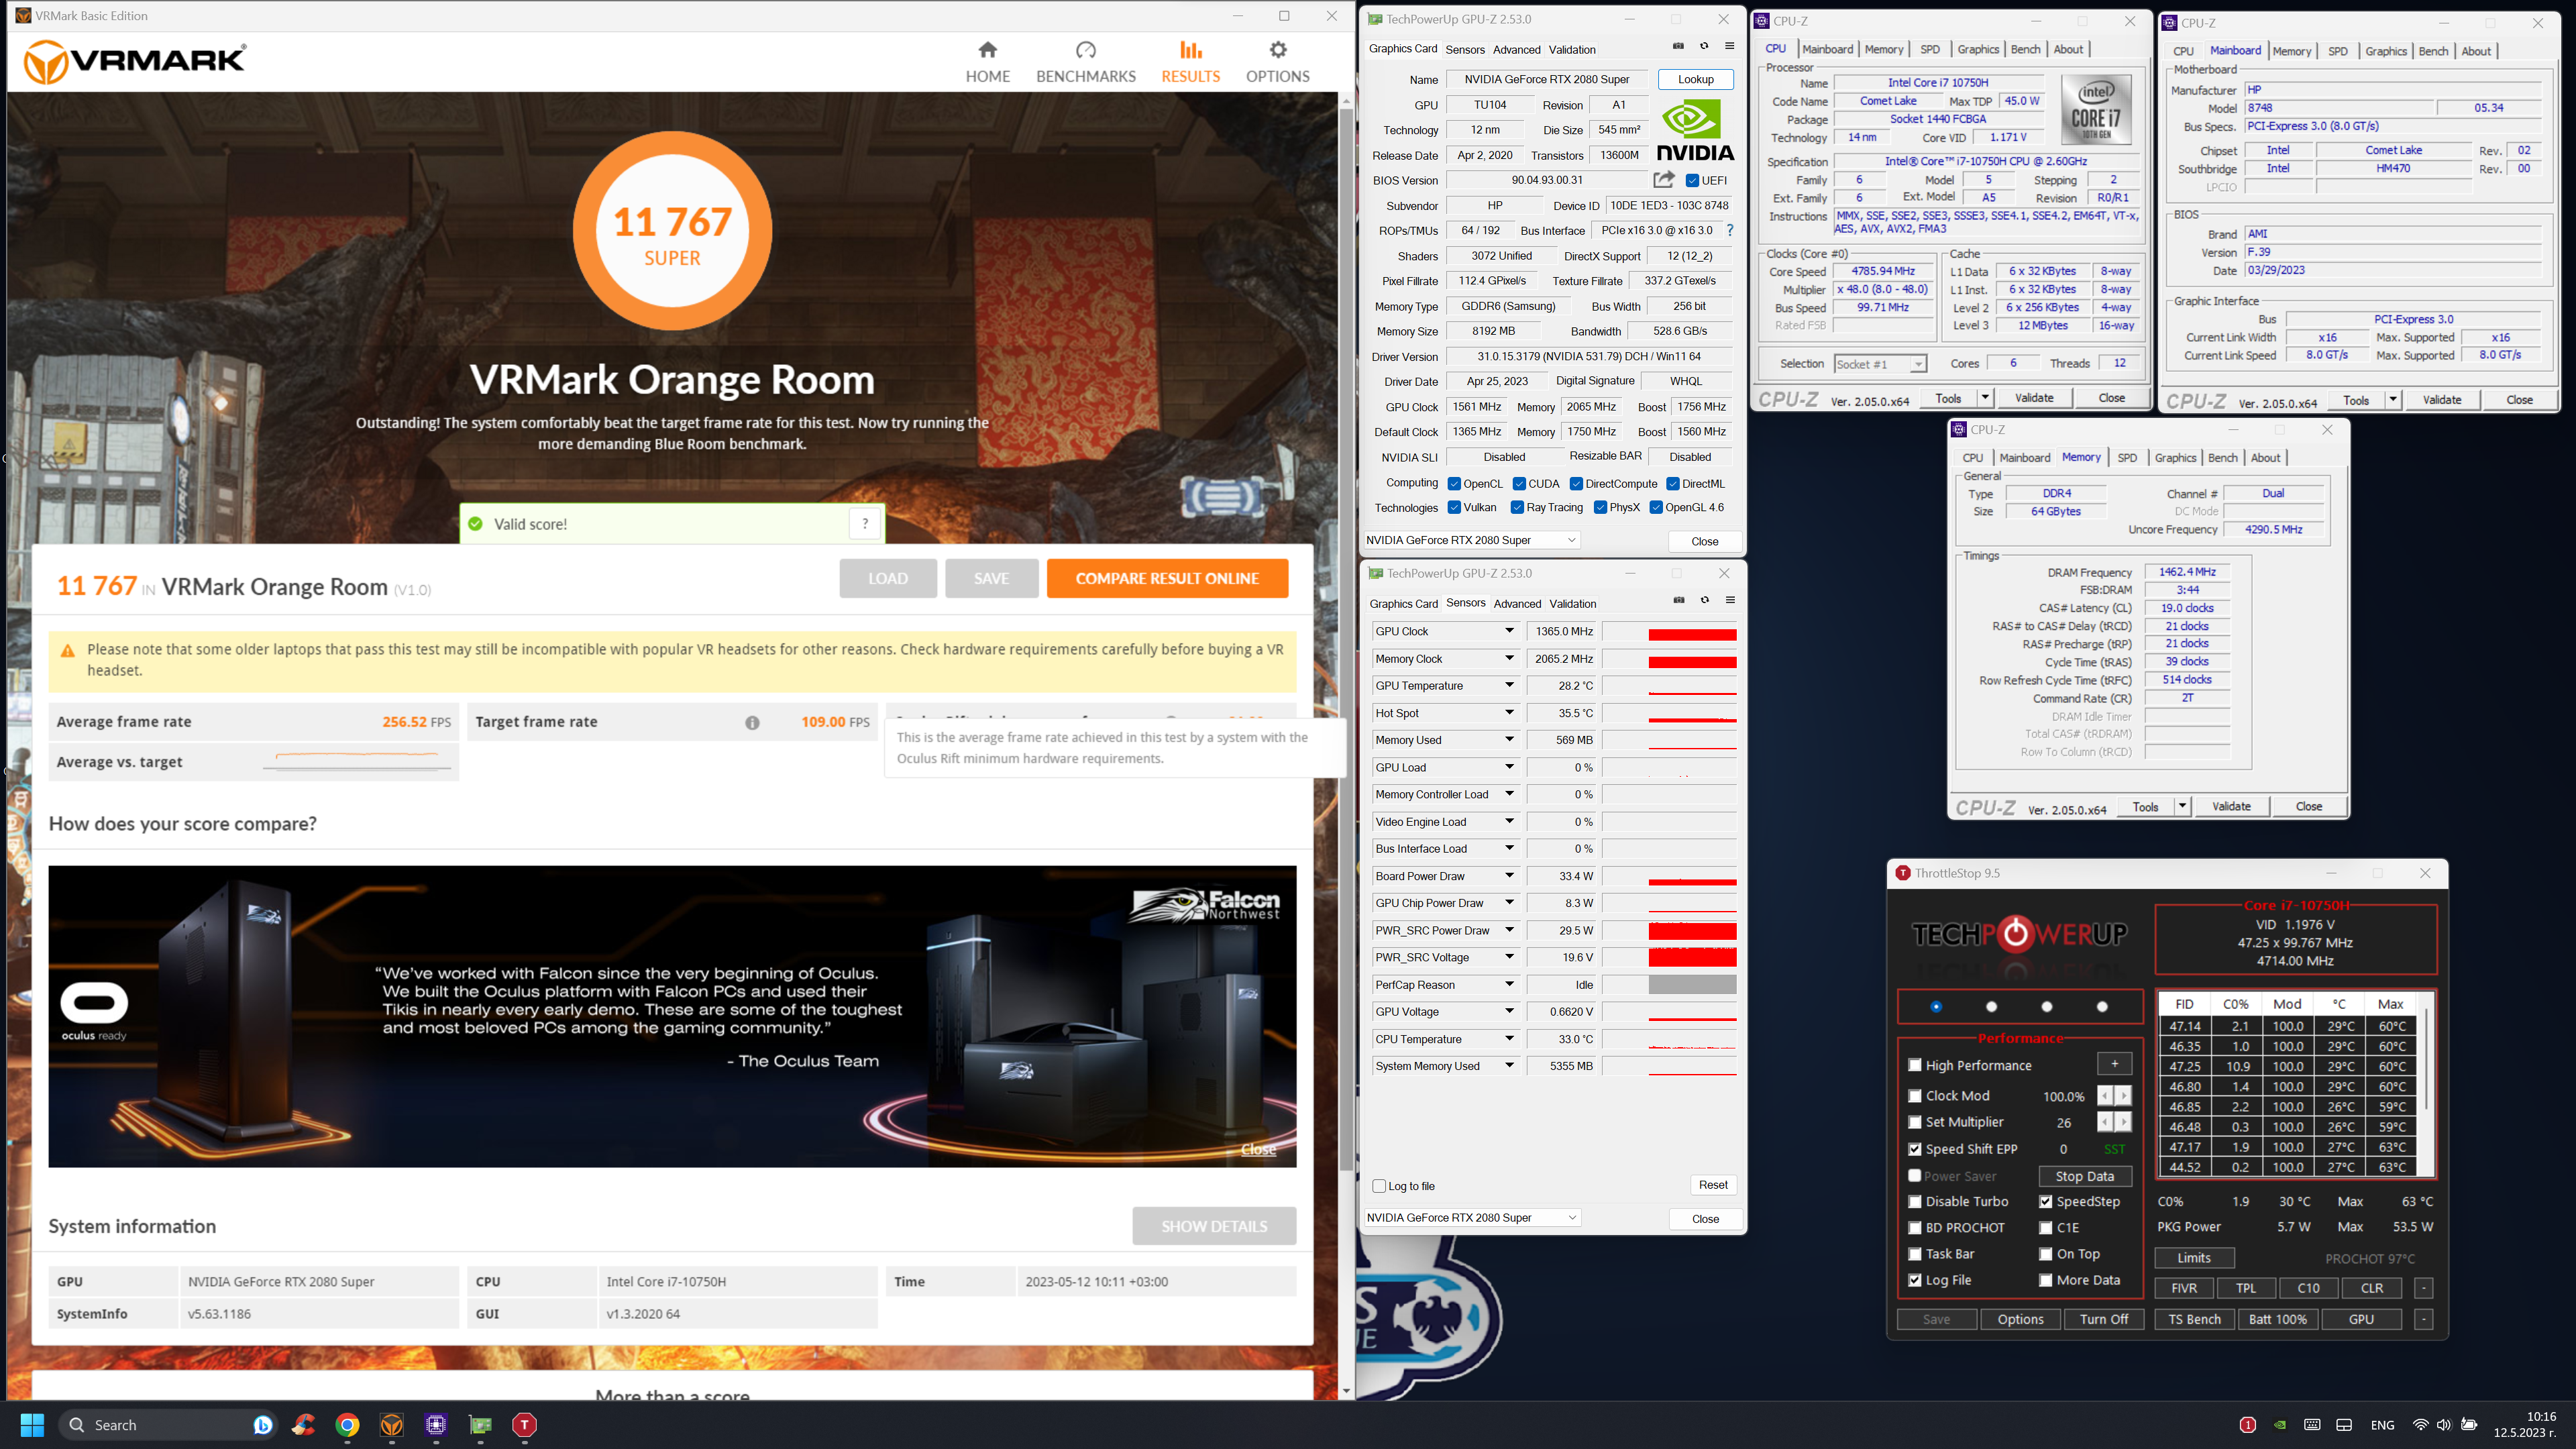Click ThrottleStop tray notification icon
This screenshot has width=2576, height=1449.
click(x=2248, y=1425)
